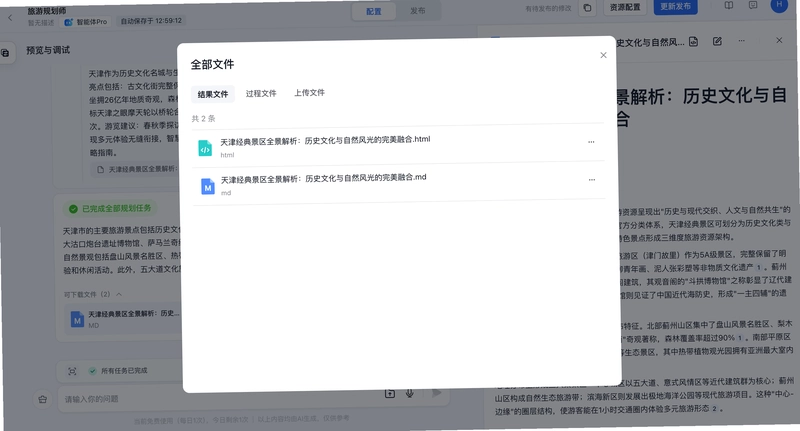Switch to the 配置 tab at top
Image resolution: width=800 pixels, height=431 pixels.
point(373,11)
